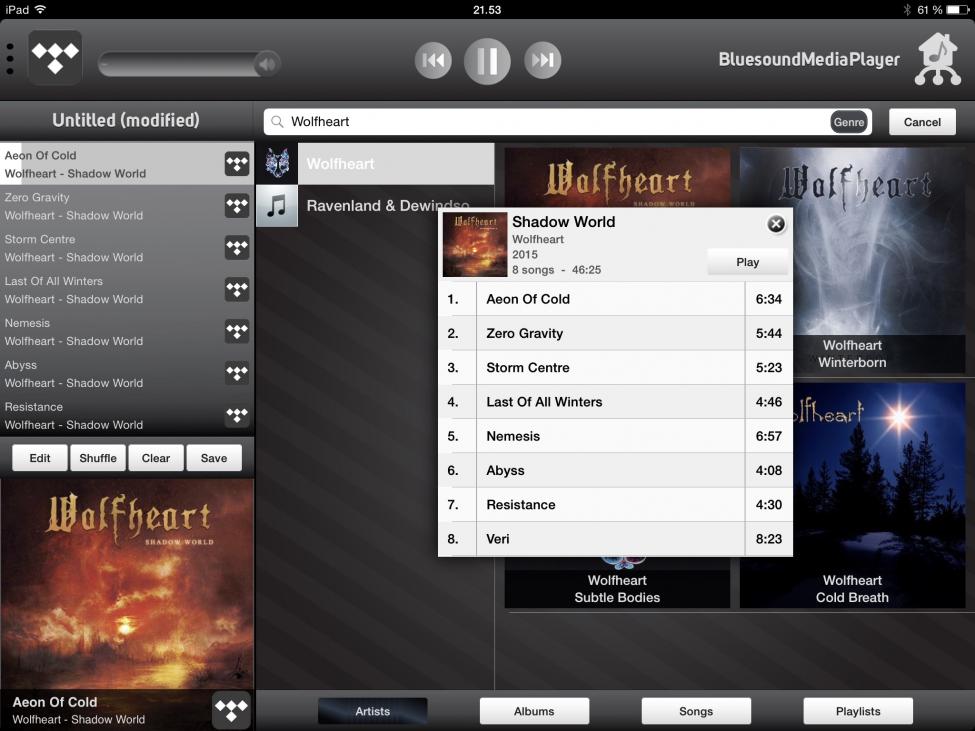Viewport: 975px width, 731px height.
Task: Select track 7 Resistance in popup
Action: [x=615, y=505]
